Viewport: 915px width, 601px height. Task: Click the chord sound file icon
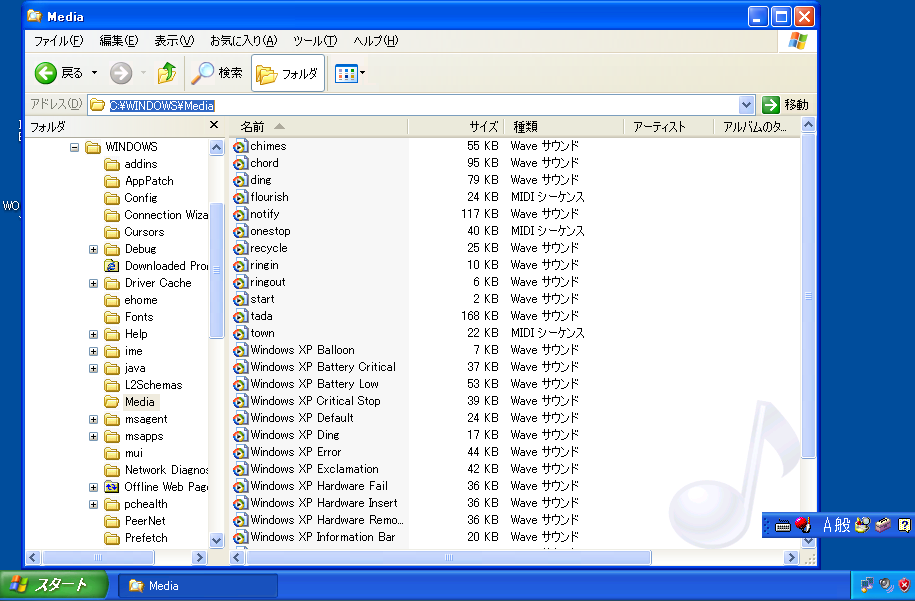(x=240, y=163)
